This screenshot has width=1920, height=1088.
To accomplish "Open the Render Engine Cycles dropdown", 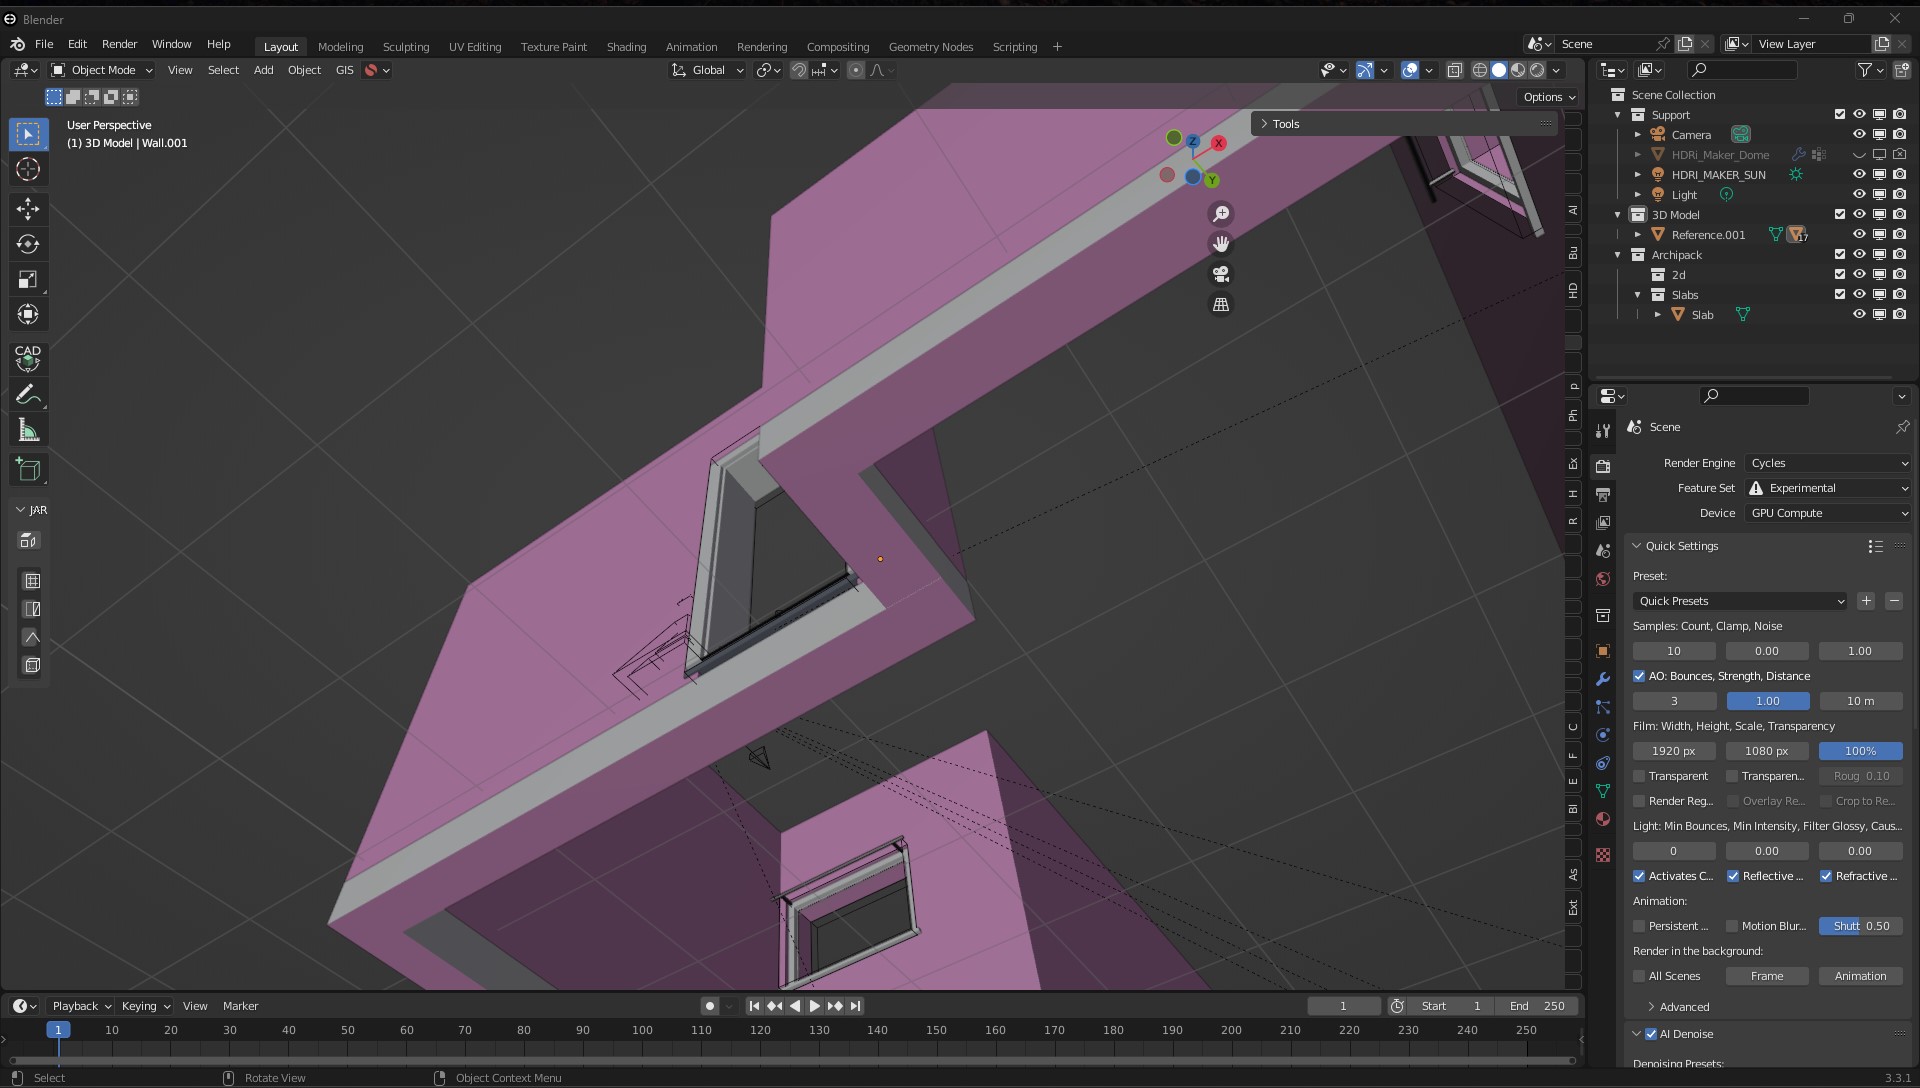I will tap(1829, 463).
